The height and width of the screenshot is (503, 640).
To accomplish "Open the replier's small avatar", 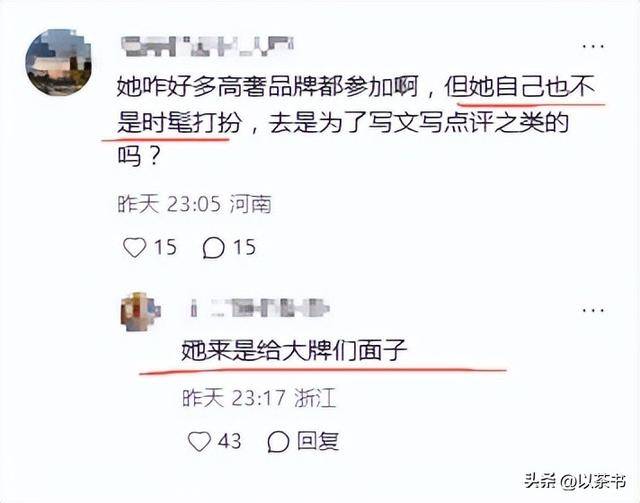I will 140,312.
